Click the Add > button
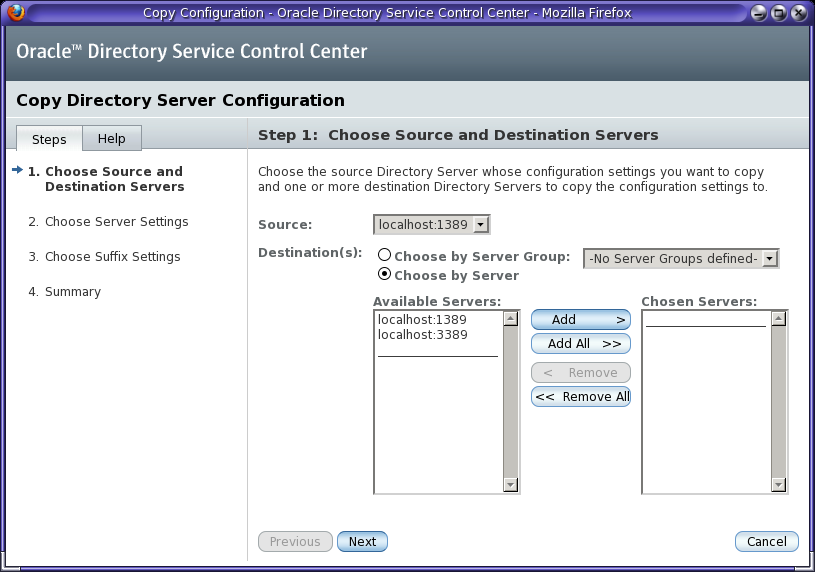The height and width of the screenshot is (572, 815). click(581, 320)
